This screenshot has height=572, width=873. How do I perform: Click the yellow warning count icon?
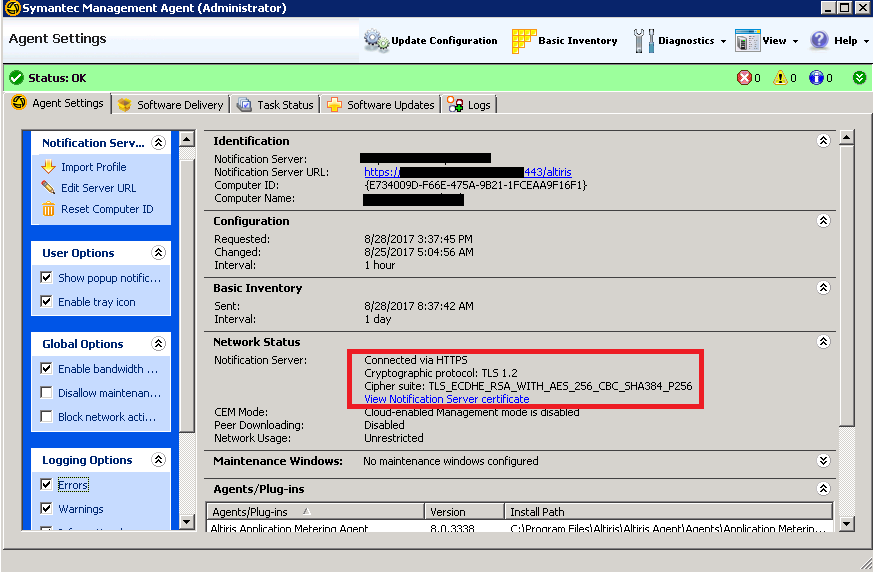[x=780, y=78]
